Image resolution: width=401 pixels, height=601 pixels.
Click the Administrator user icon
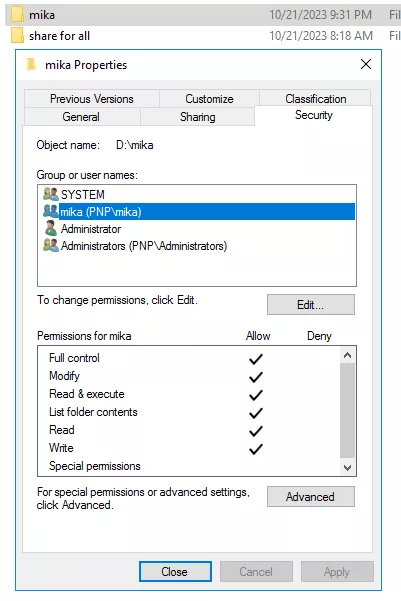(51, 228)
